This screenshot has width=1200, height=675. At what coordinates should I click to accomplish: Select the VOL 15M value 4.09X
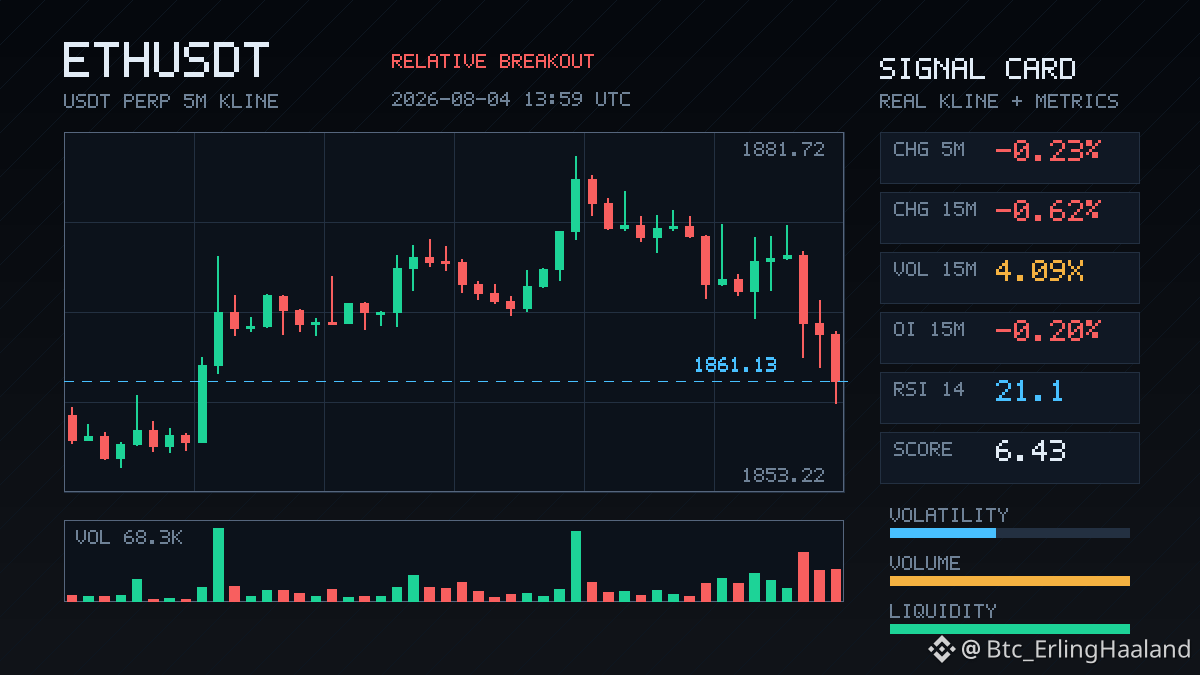tap(1040, 271)
